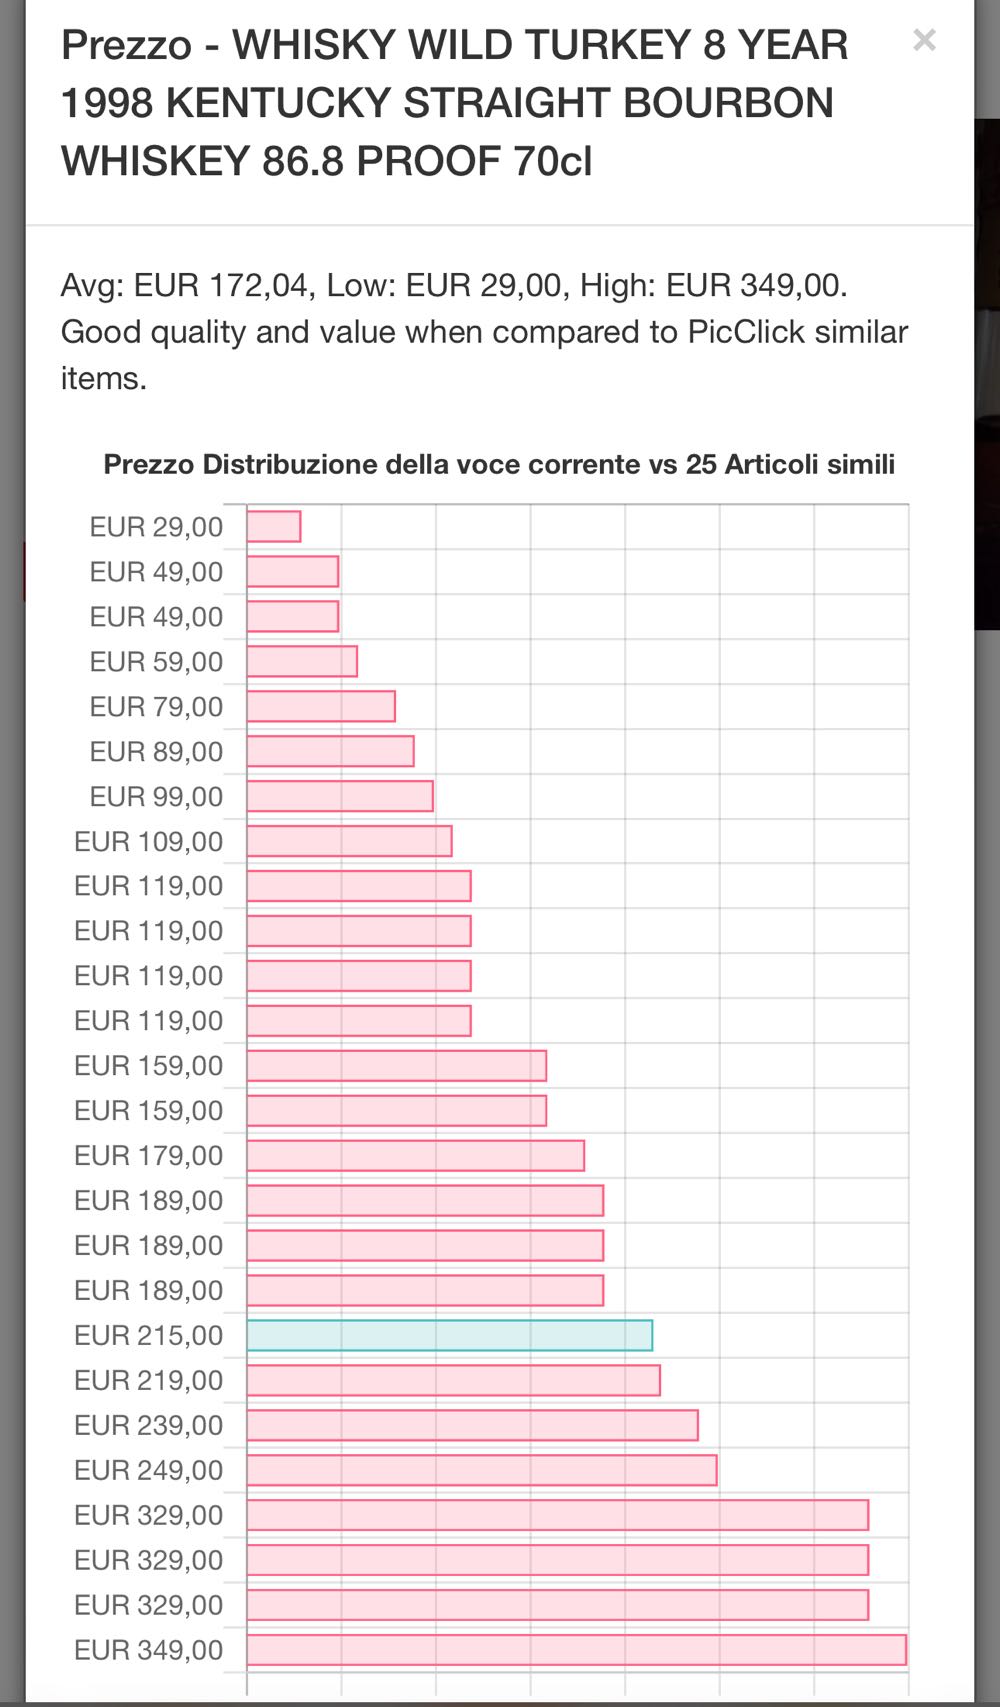Click the teal EUR 215,00 current item bar
The height and width of the screenshot is (1707, 1000).
(x=449, y=1335)
